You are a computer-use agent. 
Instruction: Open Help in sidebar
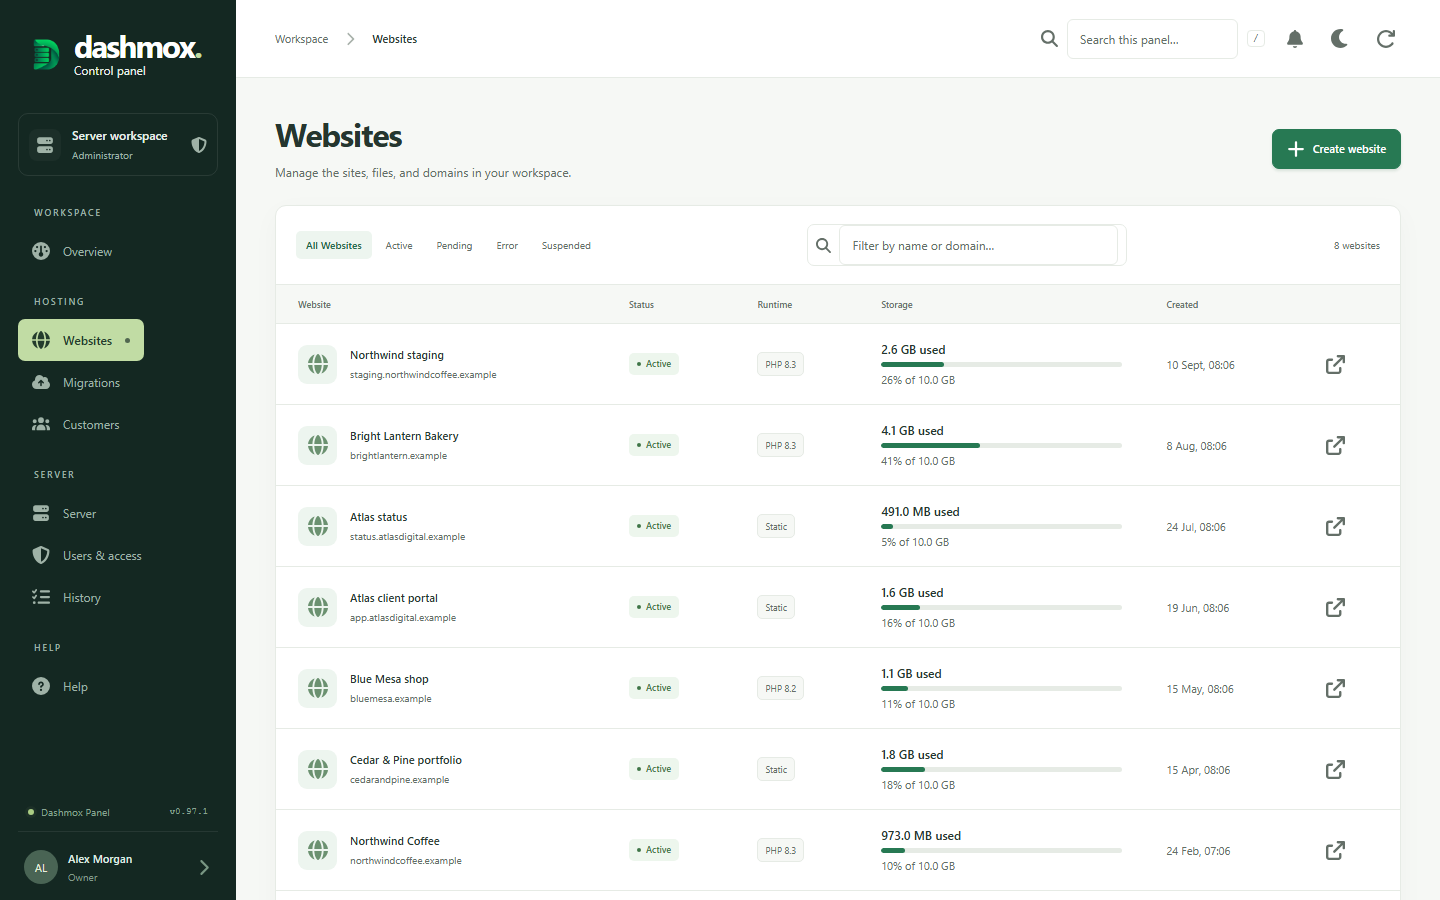tap(60, 687)
